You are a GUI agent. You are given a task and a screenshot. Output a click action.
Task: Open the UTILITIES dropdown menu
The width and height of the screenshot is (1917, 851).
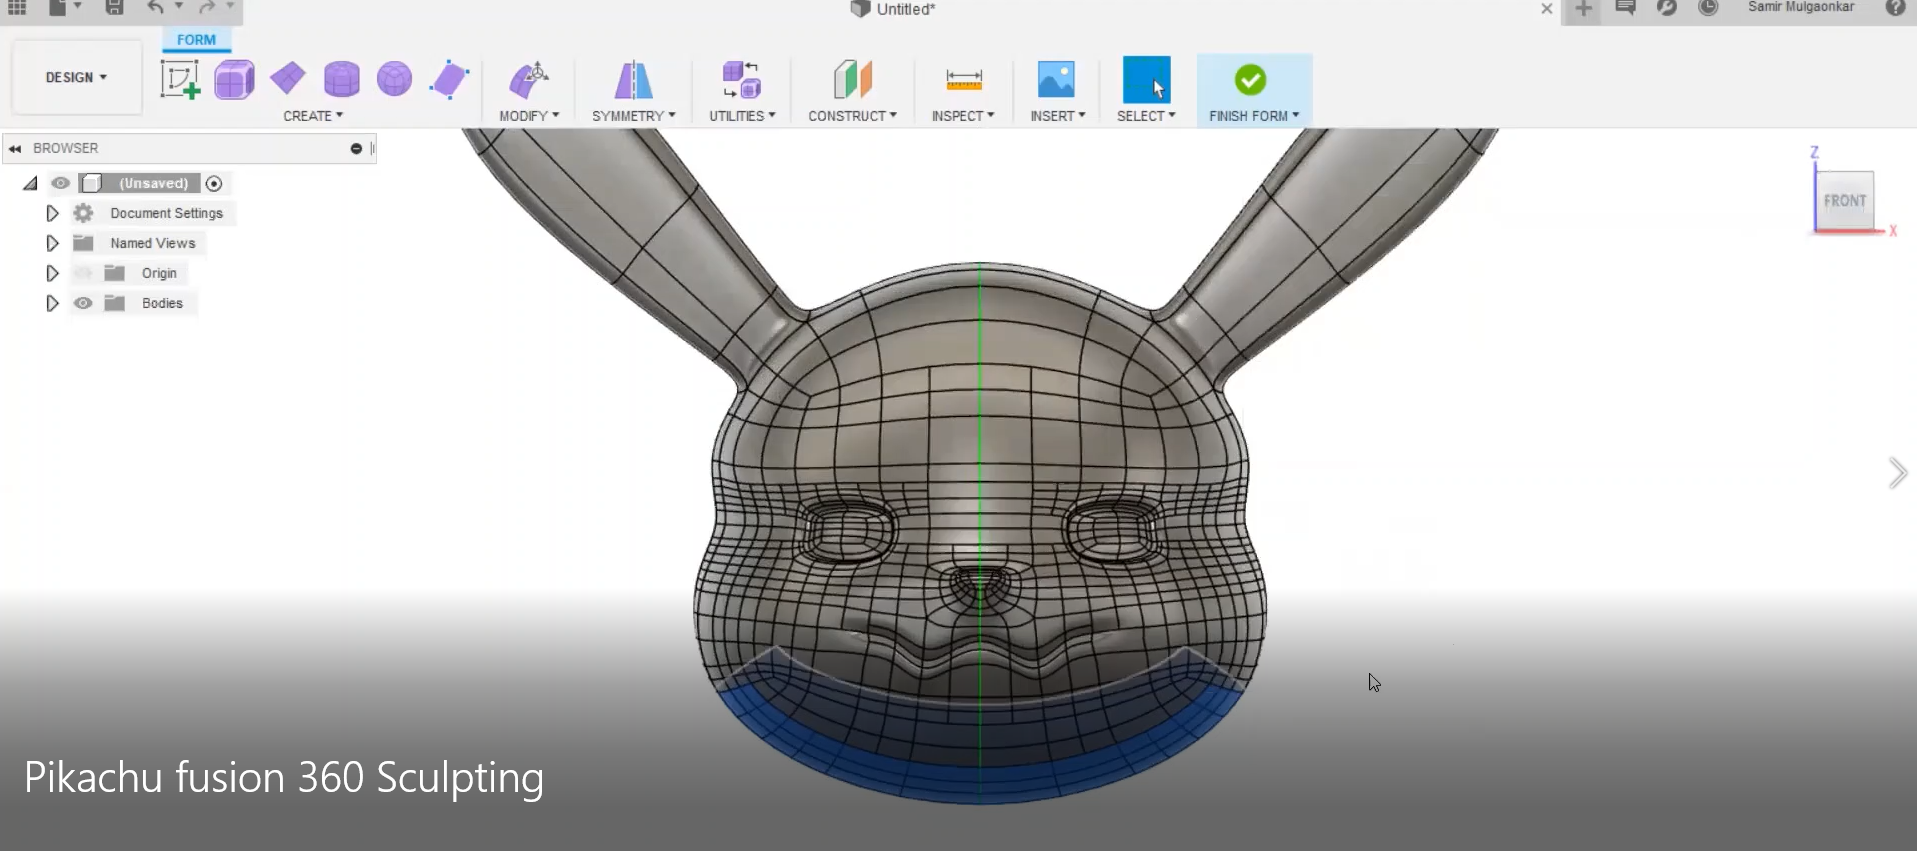coord(742,116)
